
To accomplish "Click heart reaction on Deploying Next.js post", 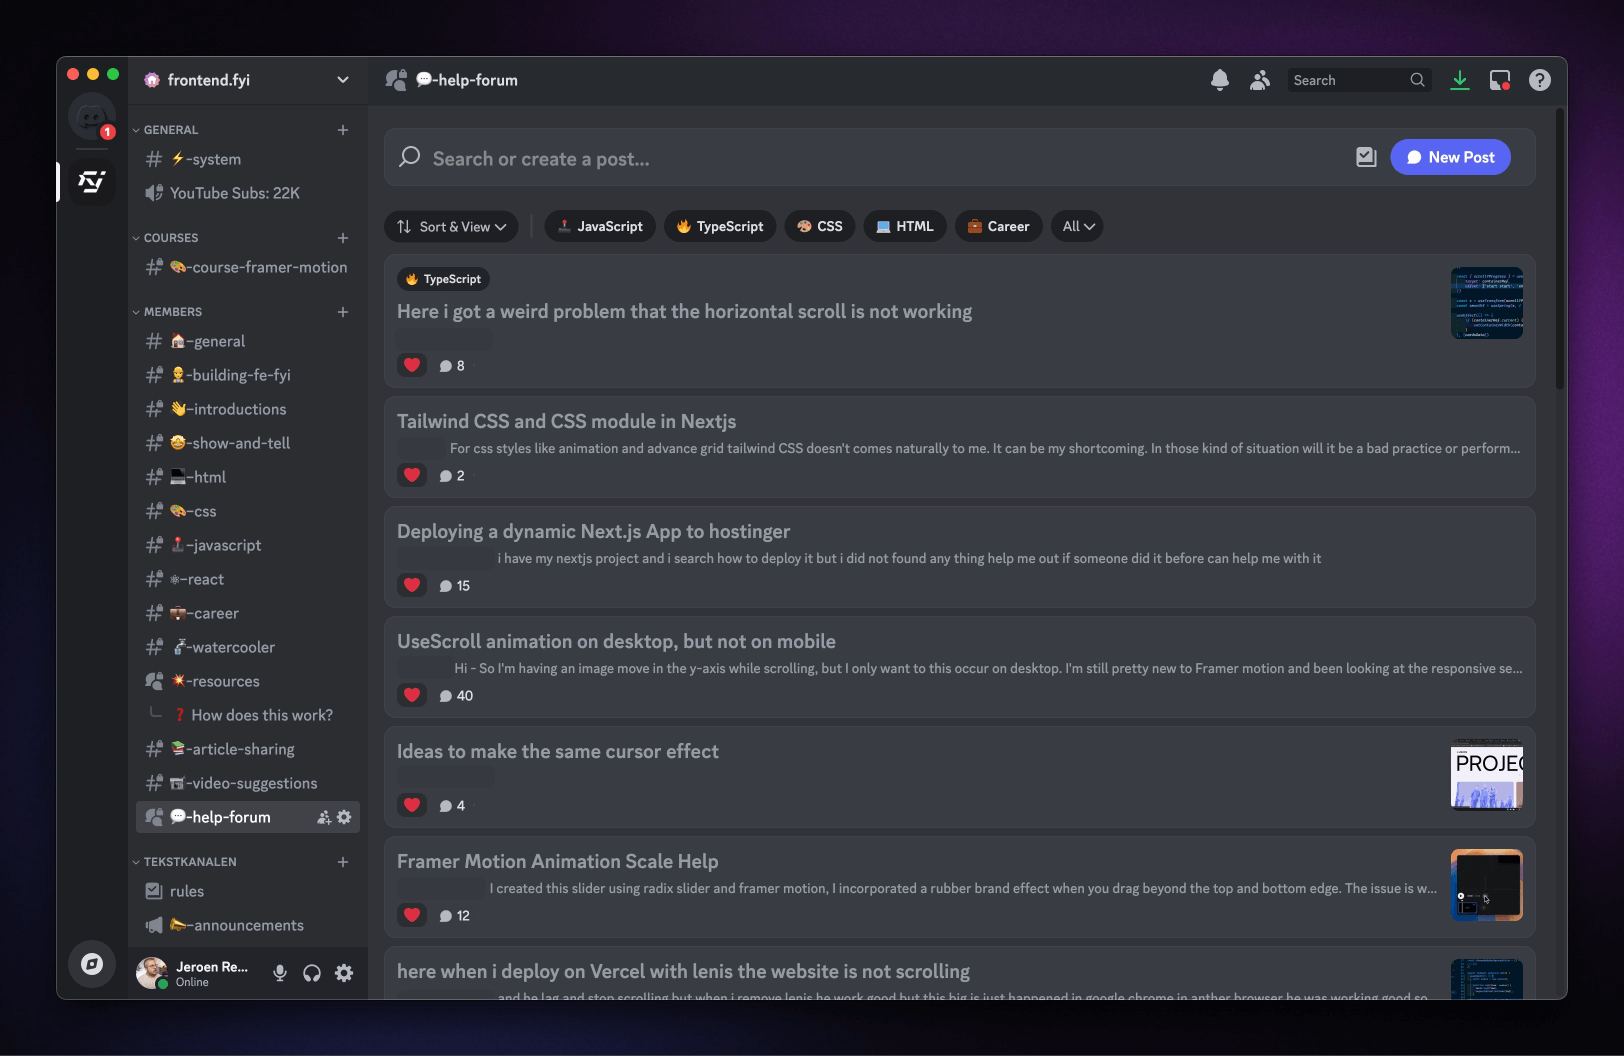I will pyautogui.click(x=412, y=585).
